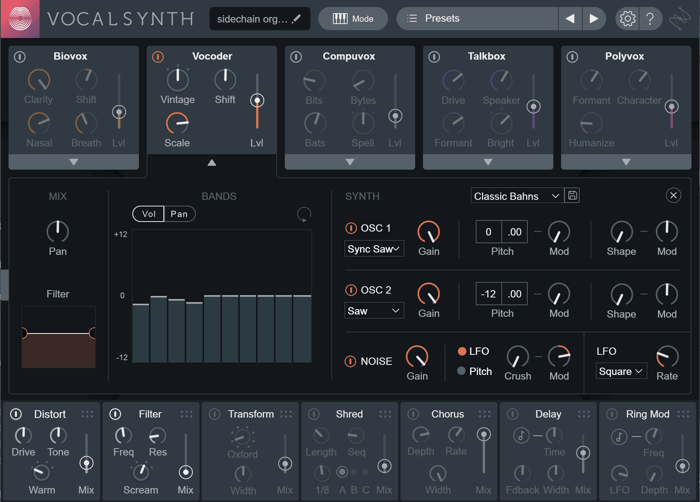Toggle the Transform effect power
The width and height of the screenshot is (700, 502).
pyautogui.click(x=214, y=414)
